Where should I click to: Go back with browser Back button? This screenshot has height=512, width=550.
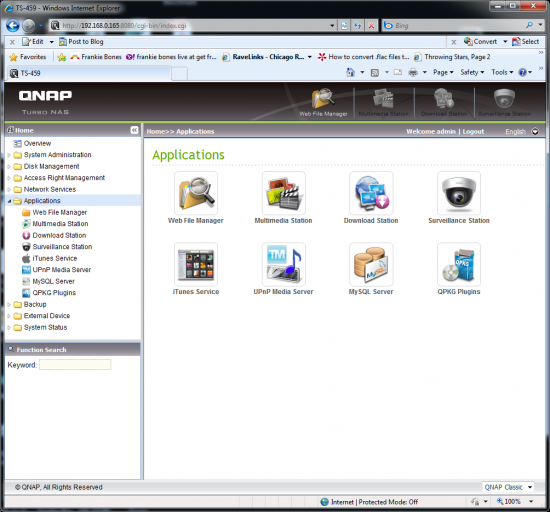click(13, 26)
